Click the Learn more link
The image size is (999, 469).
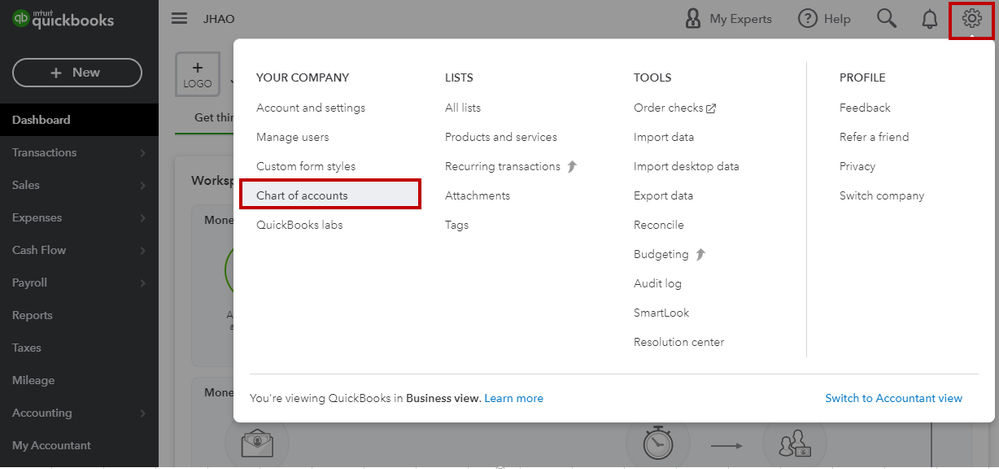coord(514,398)
